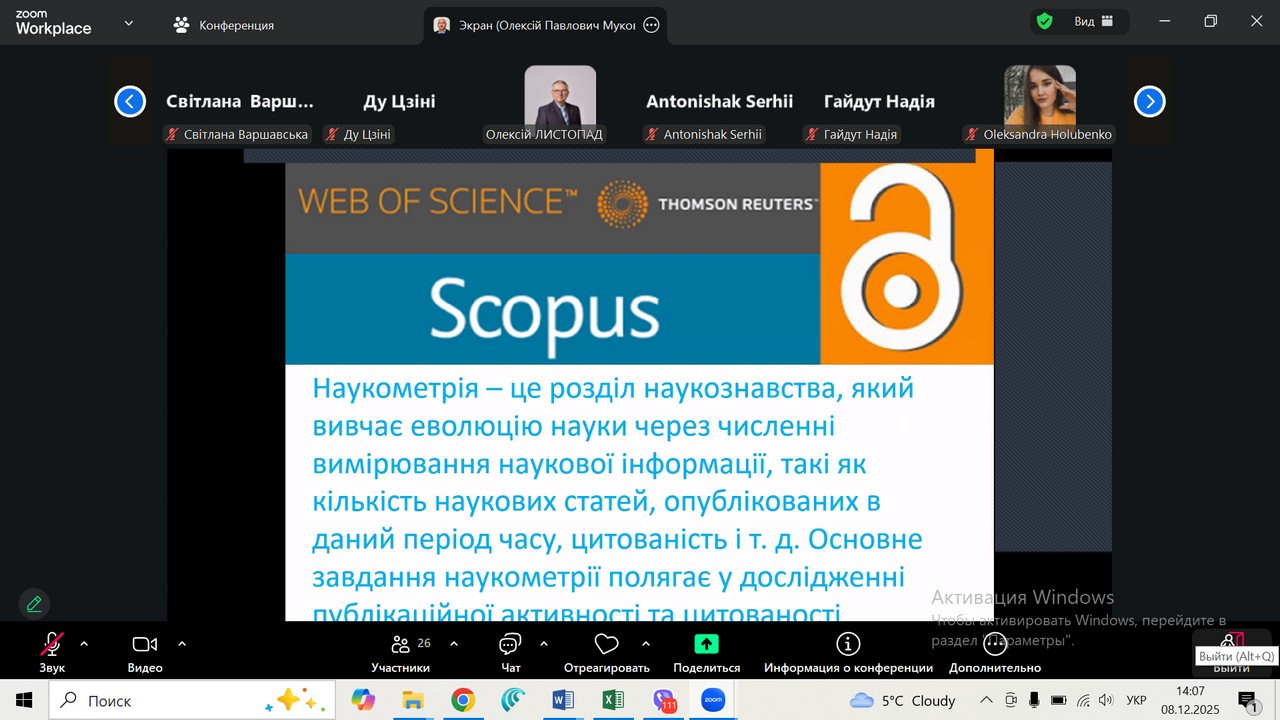
Task: Switch keyboard language УКР indicator
Action: pos(1136,700)
